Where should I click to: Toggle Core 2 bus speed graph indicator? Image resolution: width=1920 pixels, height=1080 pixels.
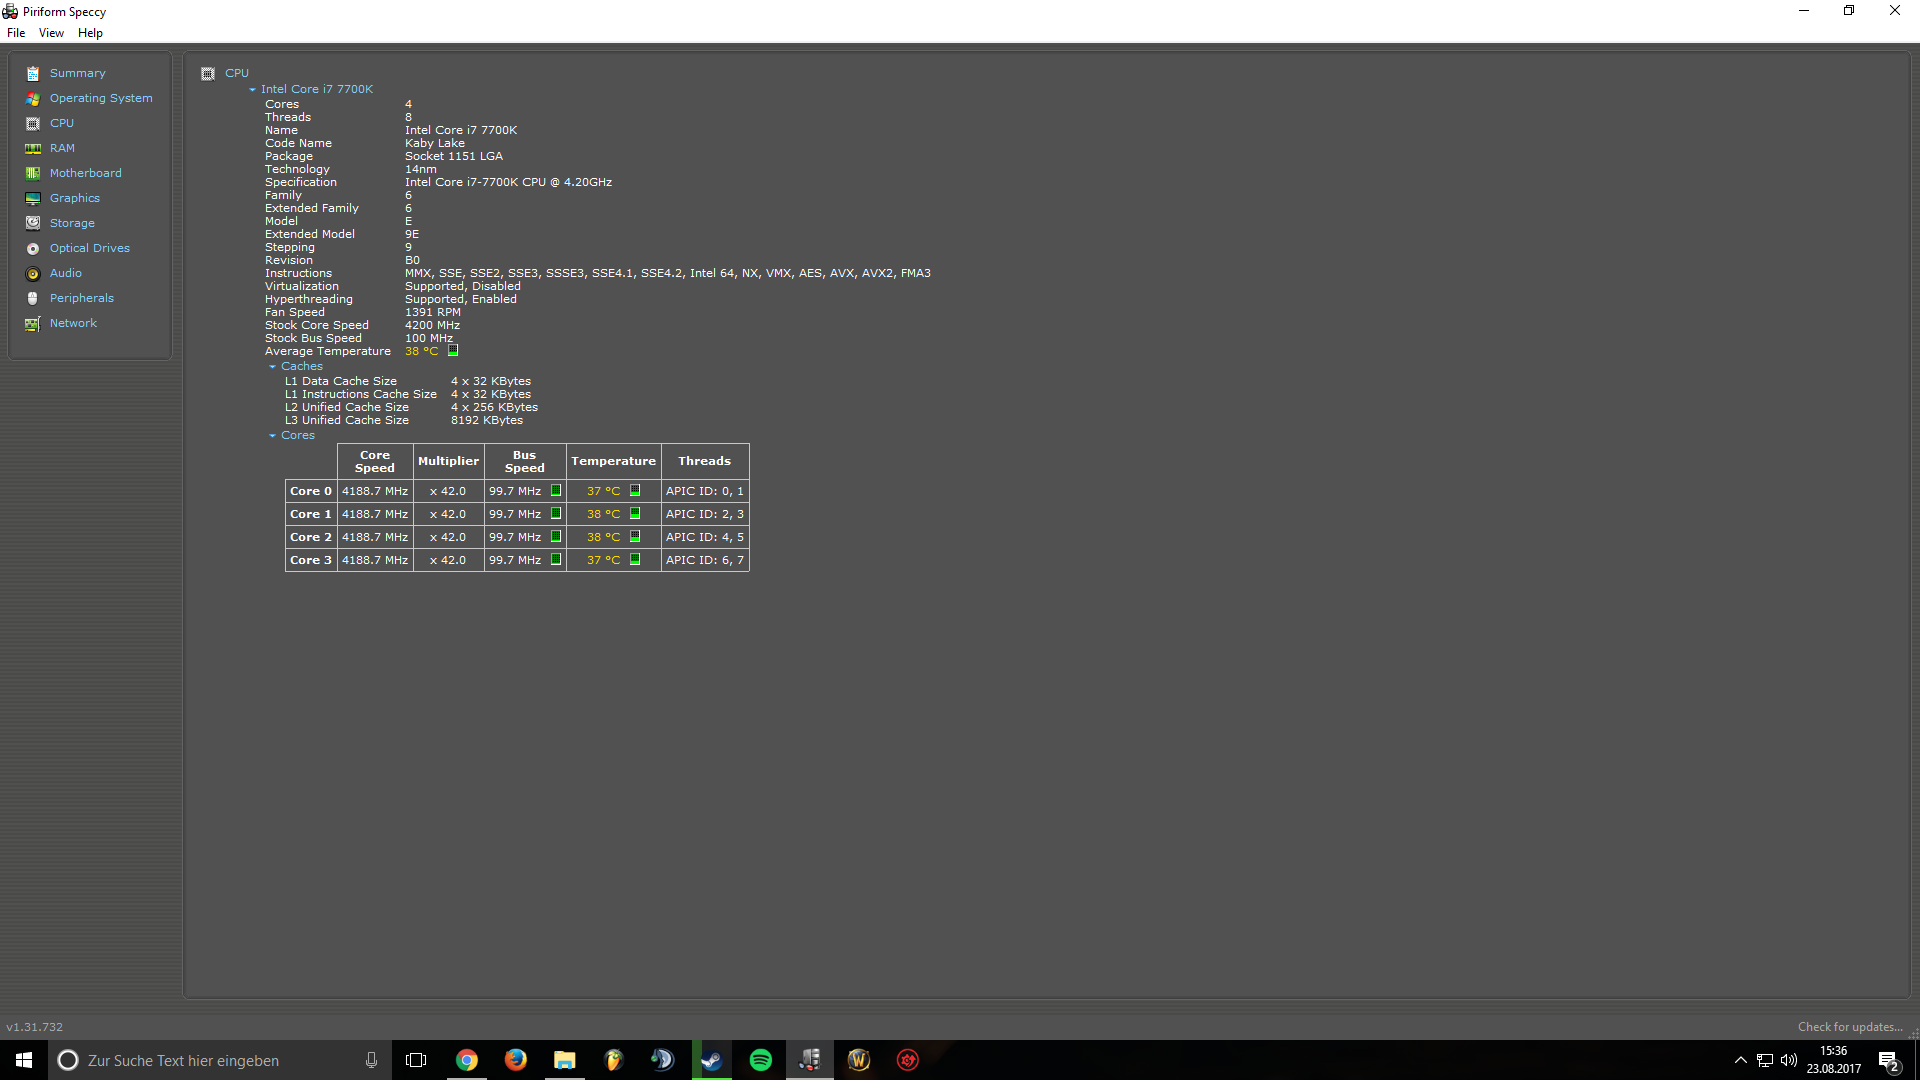pos(556,537)
